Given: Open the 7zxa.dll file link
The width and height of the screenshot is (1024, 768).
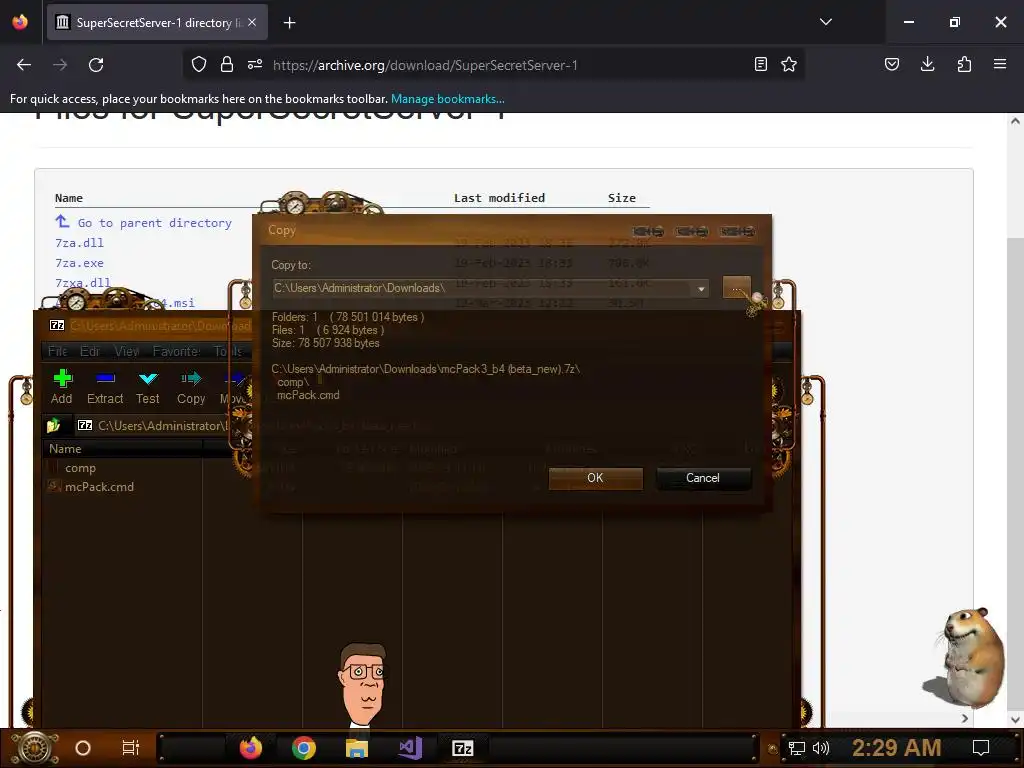Looking at the screenshot, I should 82,283.
